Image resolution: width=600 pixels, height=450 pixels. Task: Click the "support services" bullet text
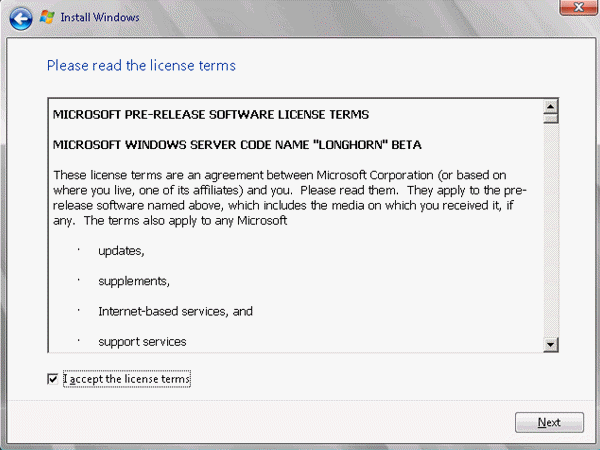coord(142,342)
